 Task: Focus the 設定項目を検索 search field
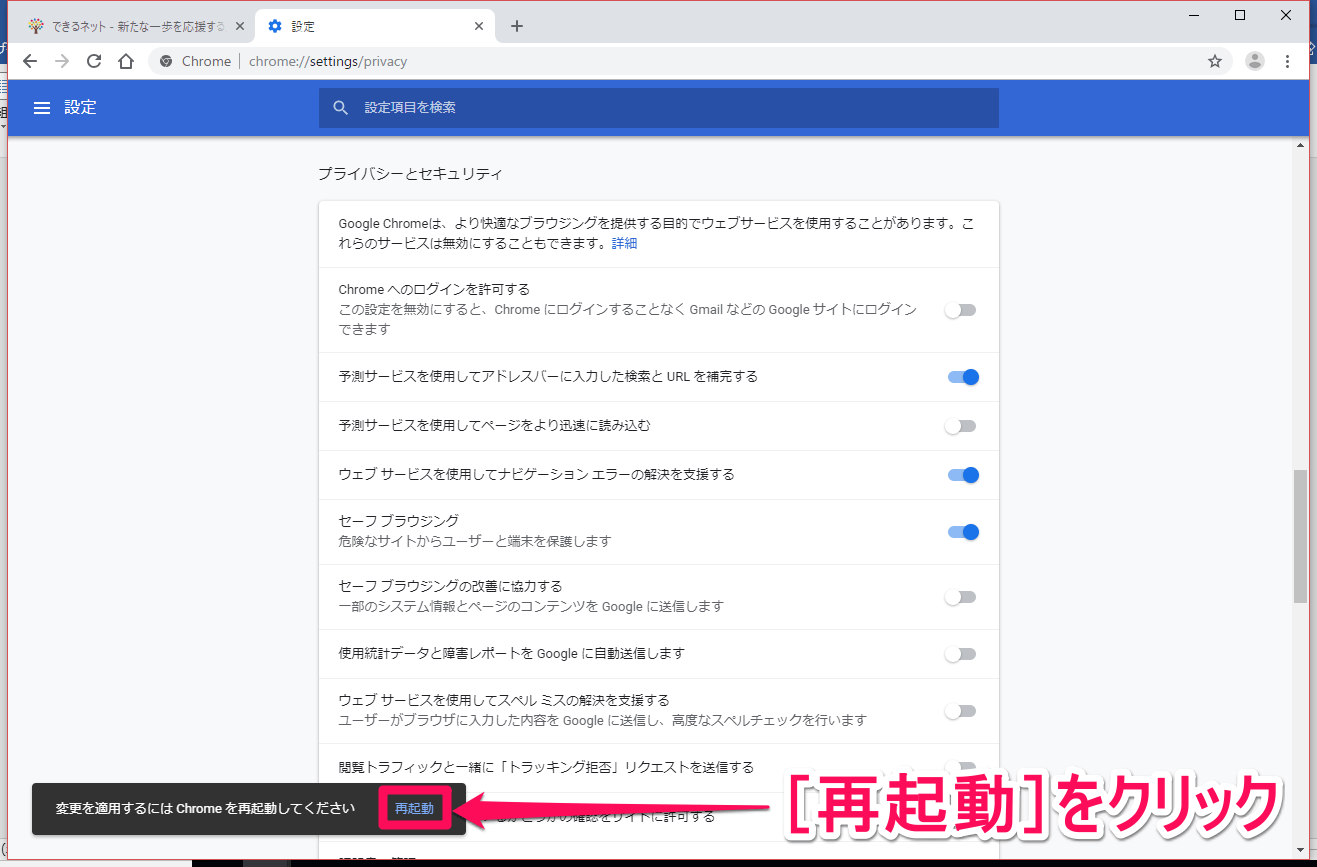pos(658,108)
